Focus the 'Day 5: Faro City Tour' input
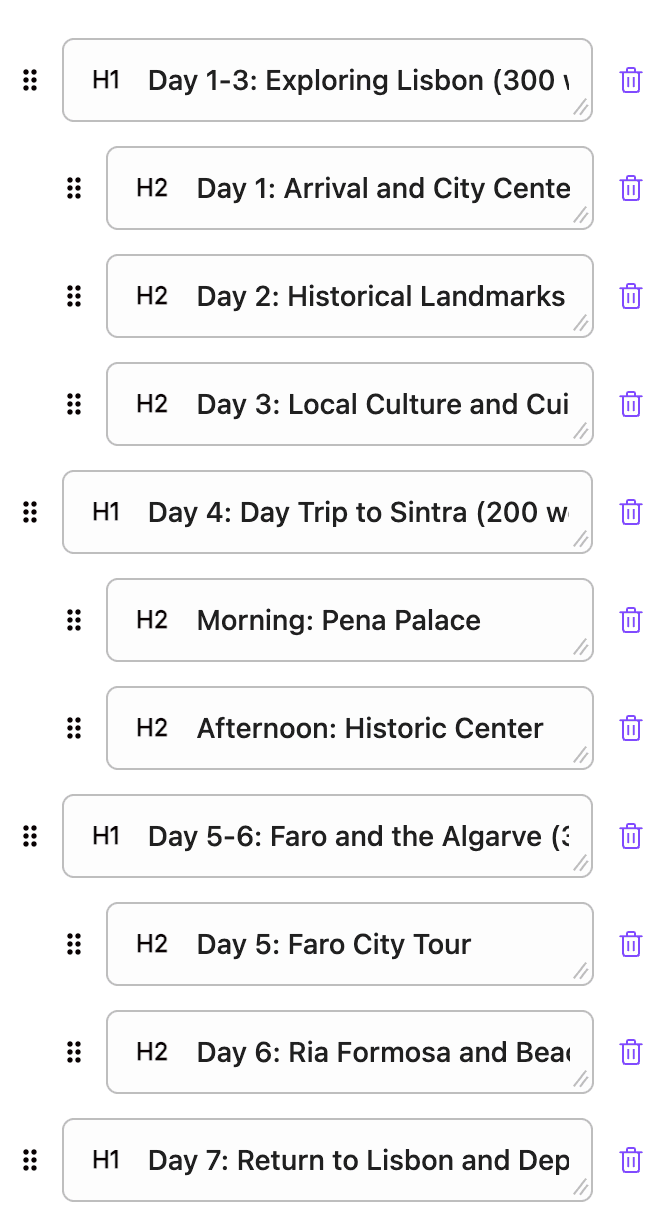 (380, 945)
